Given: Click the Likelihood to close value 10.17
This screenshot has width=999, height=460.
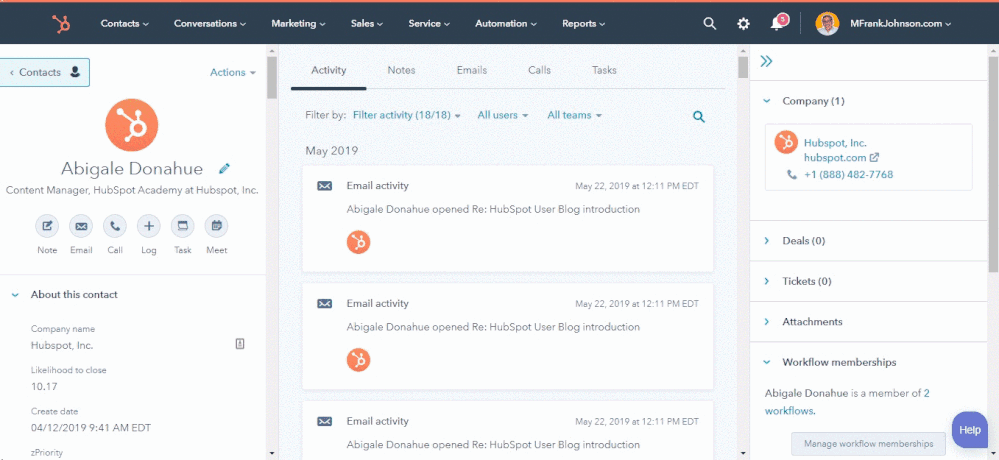Looking at the screenshot, I should (44, 386).
